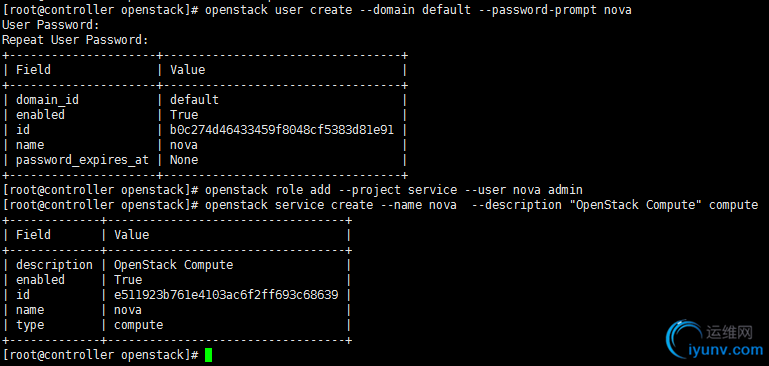Click the "Field" header of the first table
The image size is (769, 366).
click(x=33, y=70)
